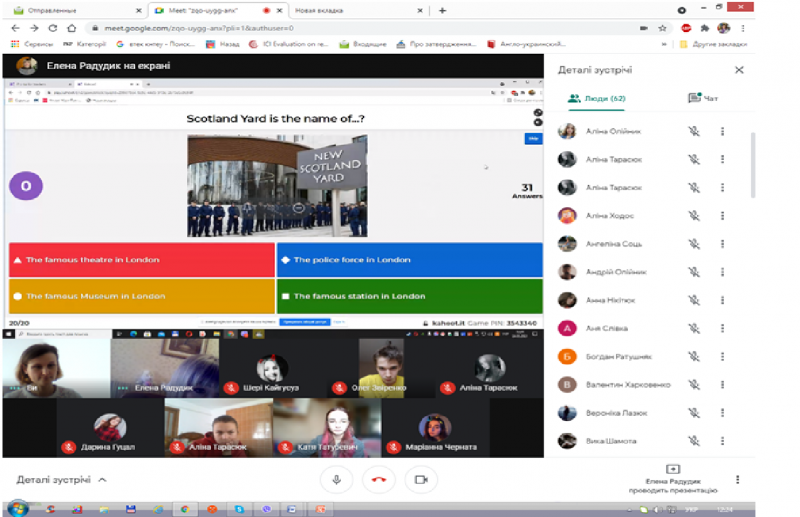800x517 pixels.
Task: Open the extensions puzzle icon
Action: point(705,28)
